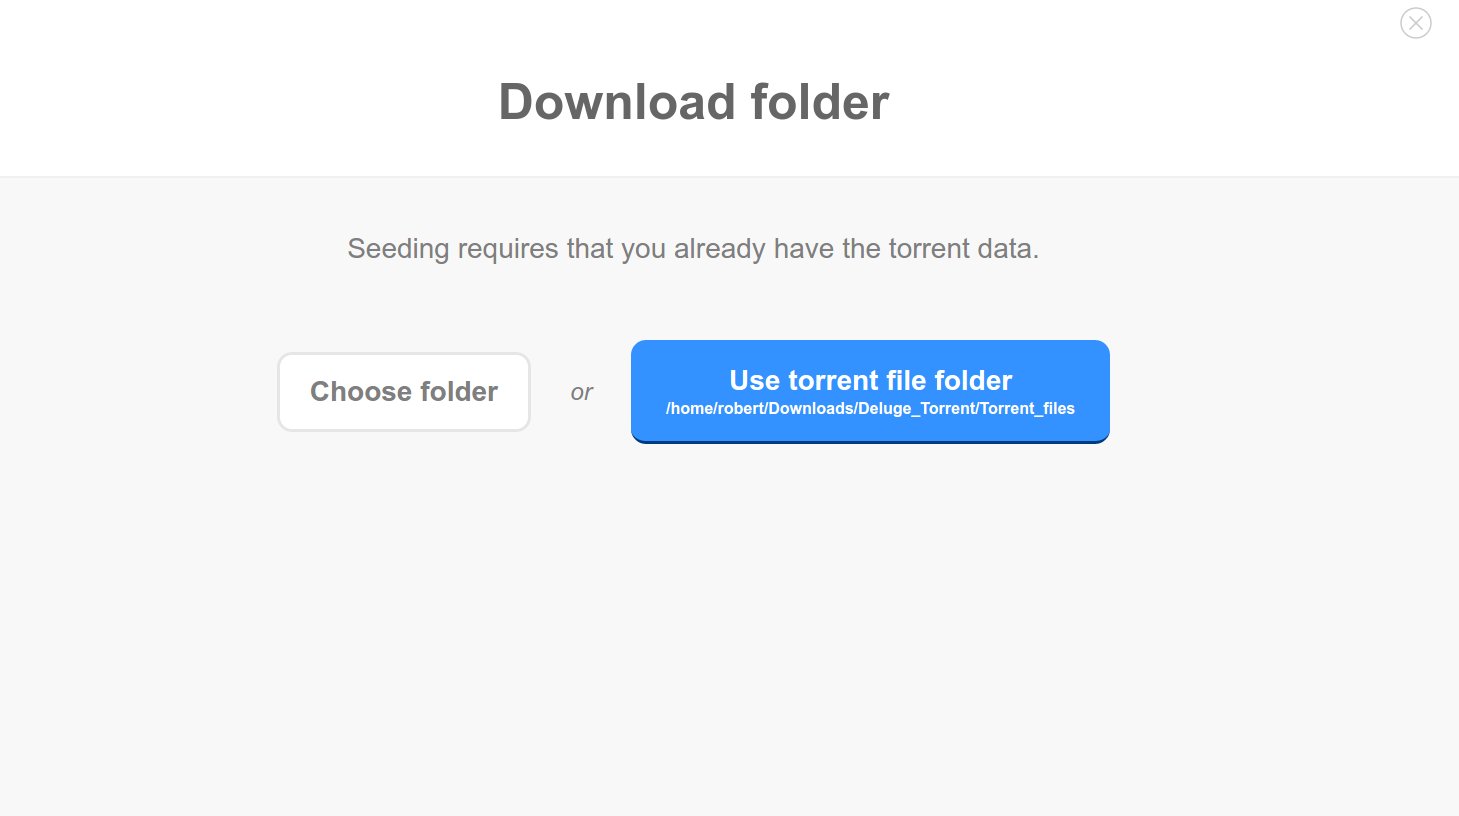Close the Download folder dialog

1415,23
